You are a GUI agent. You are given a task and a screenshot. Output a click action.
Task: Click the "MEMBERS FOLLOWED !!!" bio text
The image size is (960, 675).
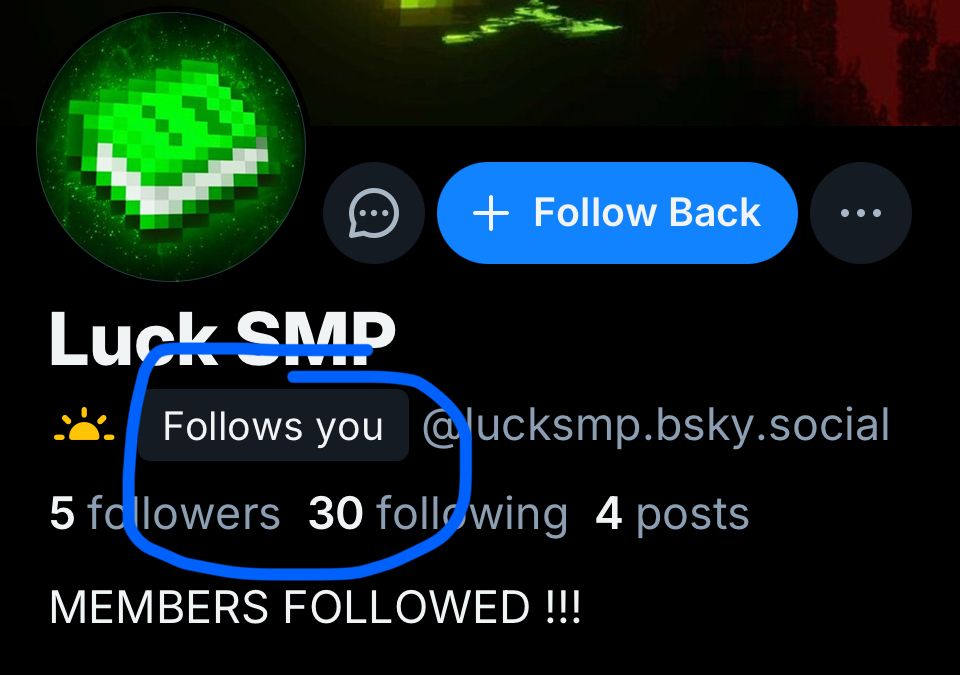315,606
